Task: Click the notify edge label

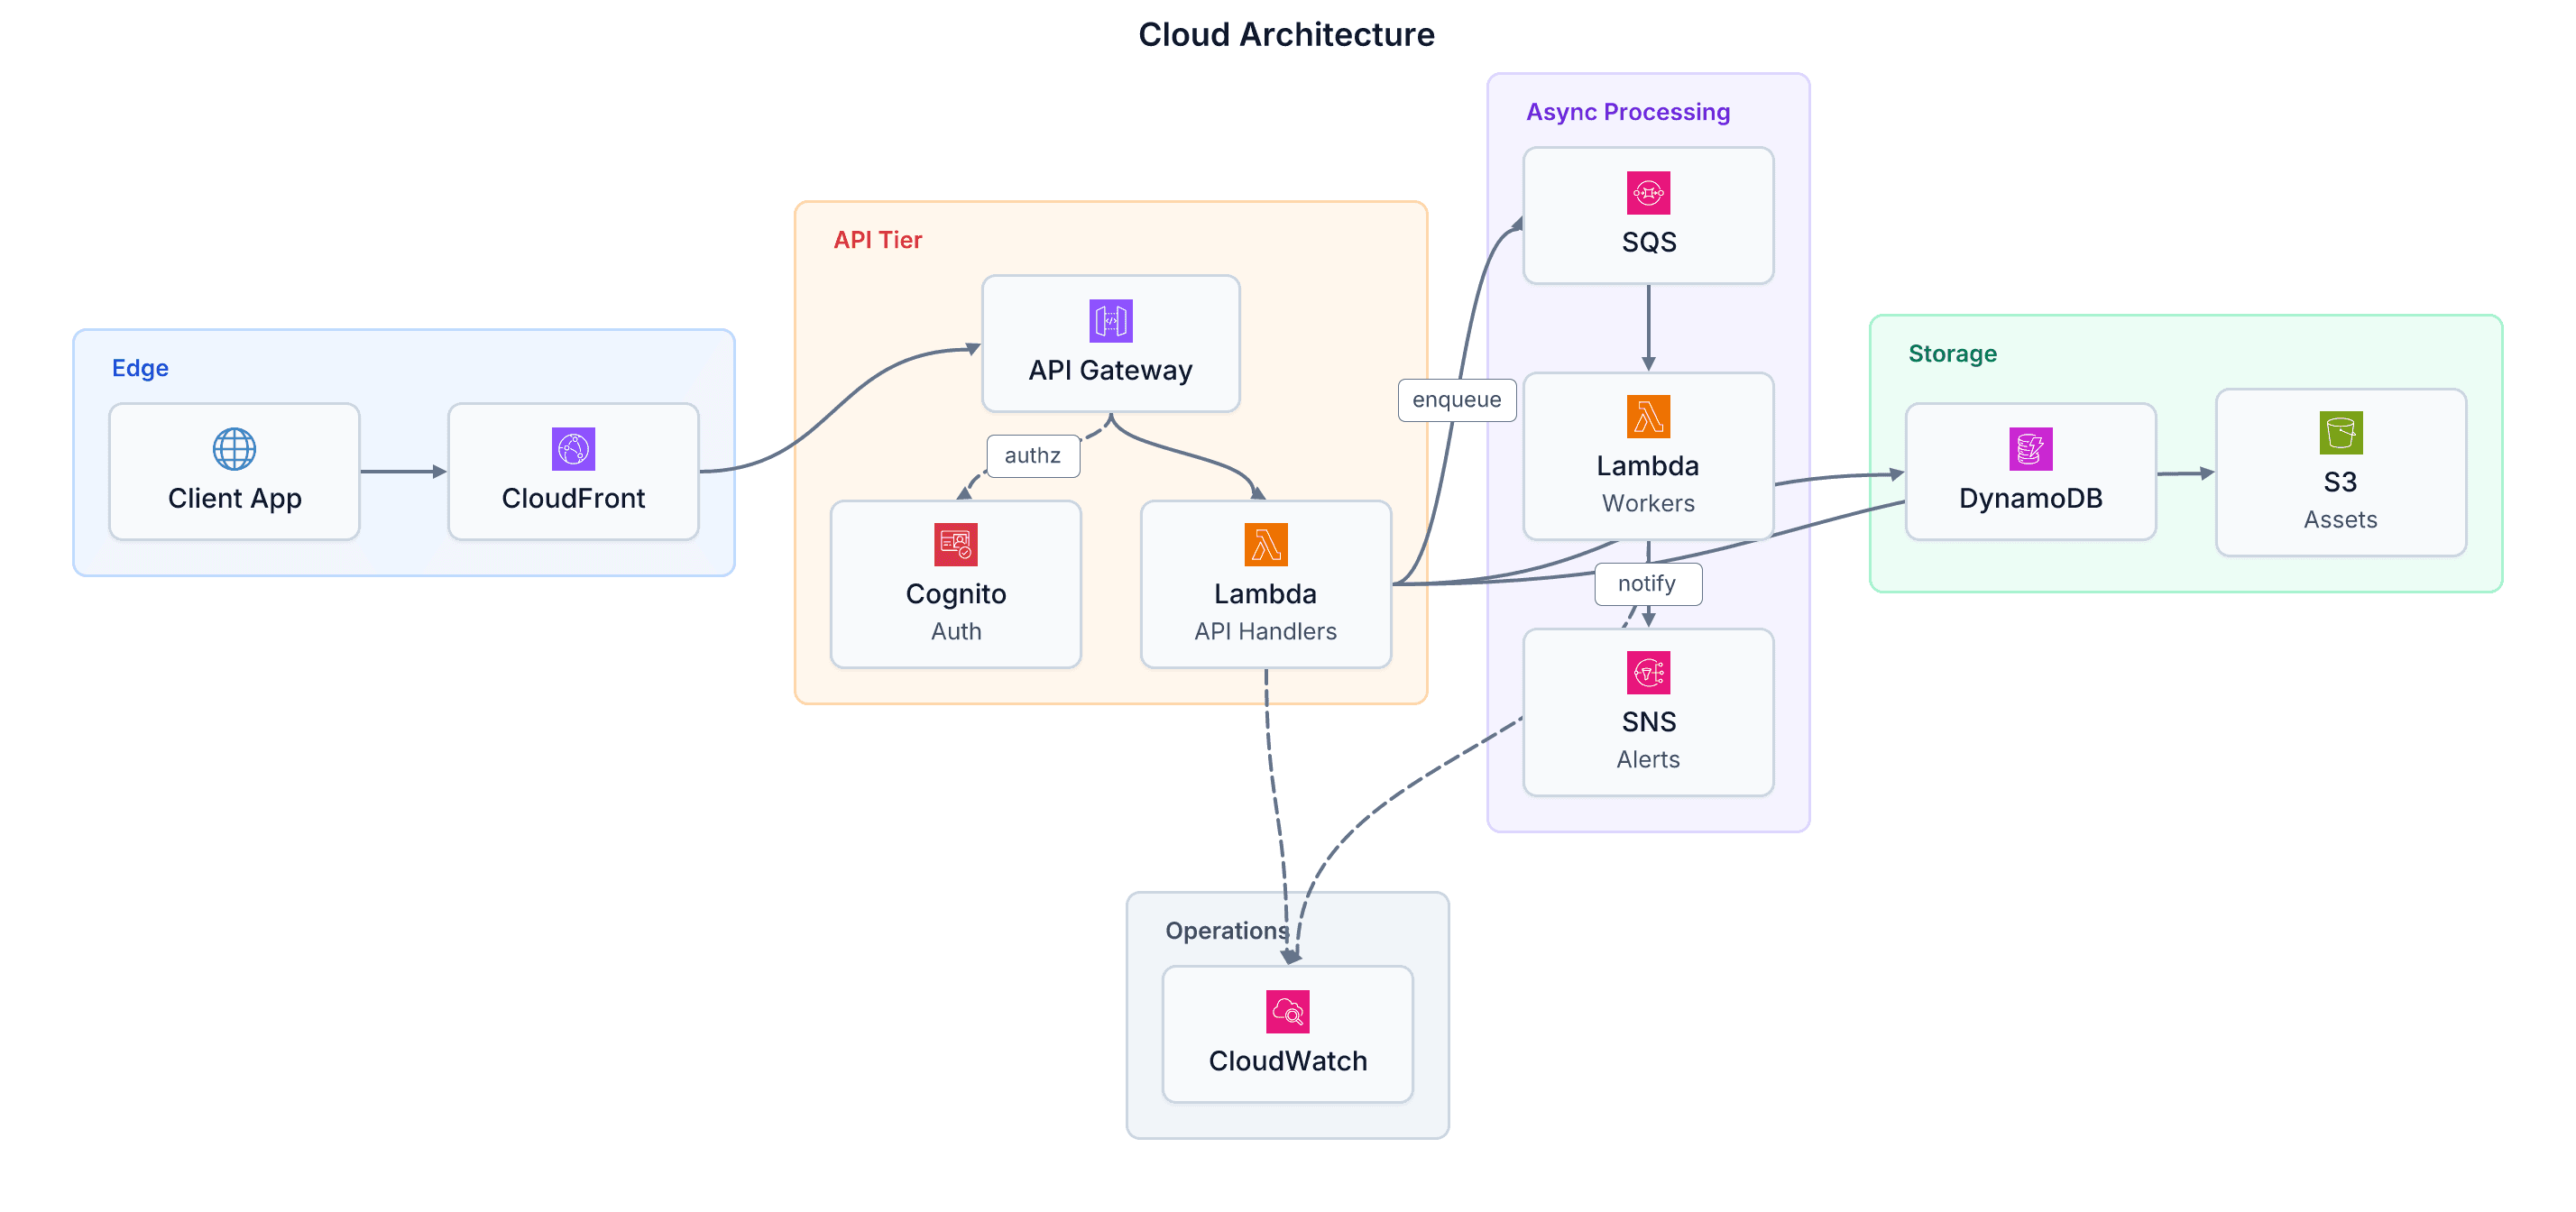Action: 1646,584
